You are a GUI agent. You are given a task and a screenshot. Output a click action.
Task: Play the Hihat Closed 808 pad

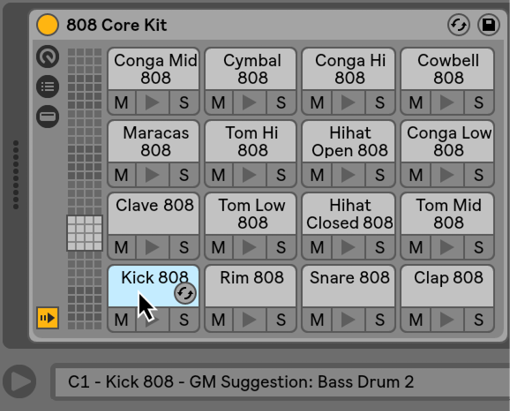coord(348,247)
